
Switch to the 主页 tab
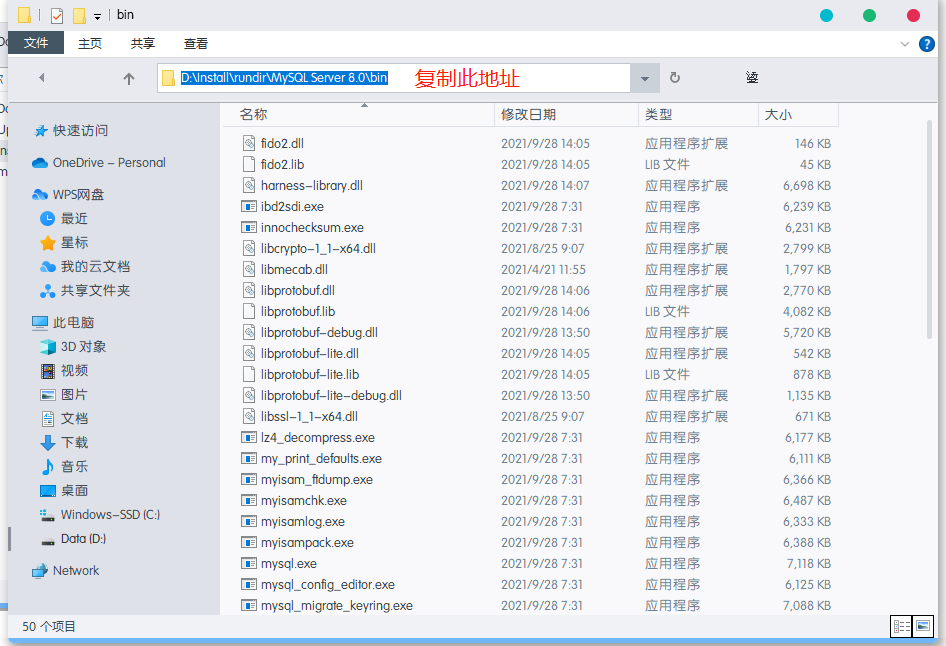pos(90,43)
